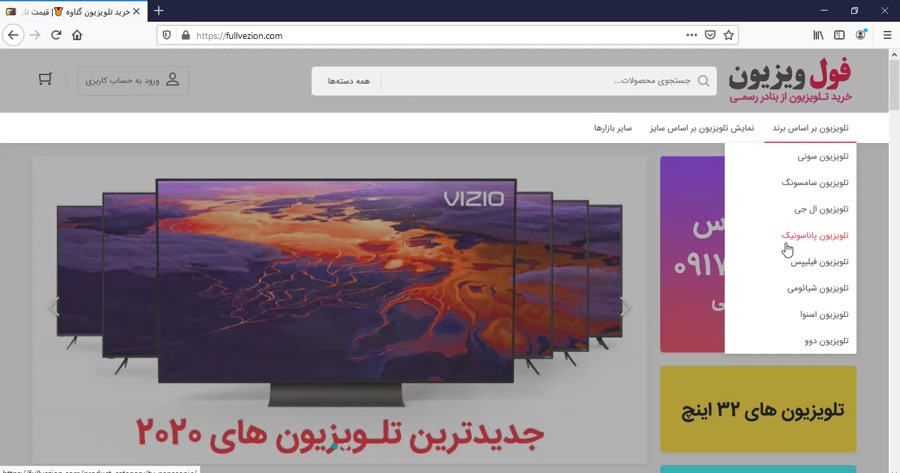Select تلویزیون دوو from brand menu
The image size is (900, 473).
click(826, 341)
